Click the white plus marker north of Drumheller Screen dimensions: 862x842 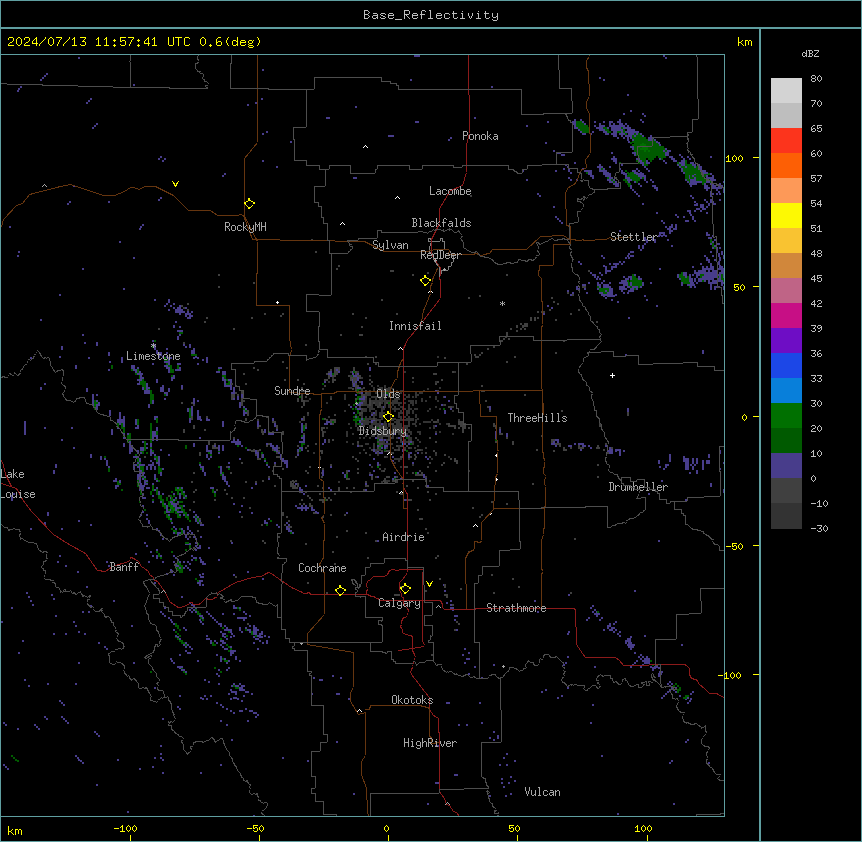612,375
